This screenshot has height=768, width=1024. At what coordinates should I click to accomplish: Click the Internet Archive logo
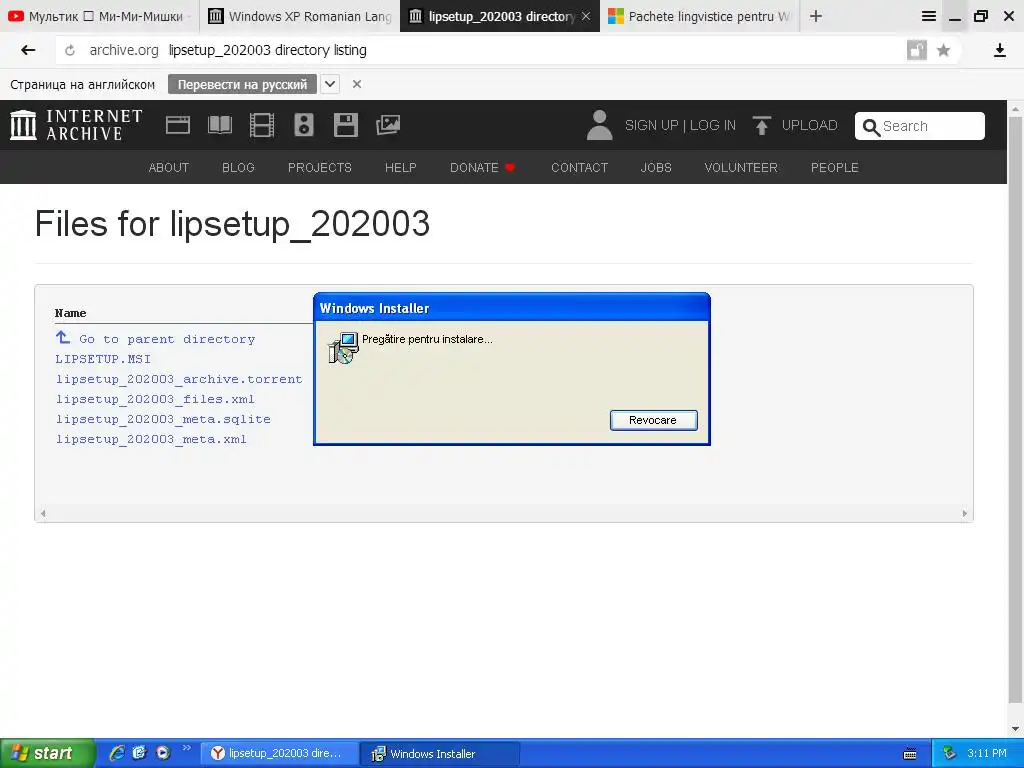76,125
